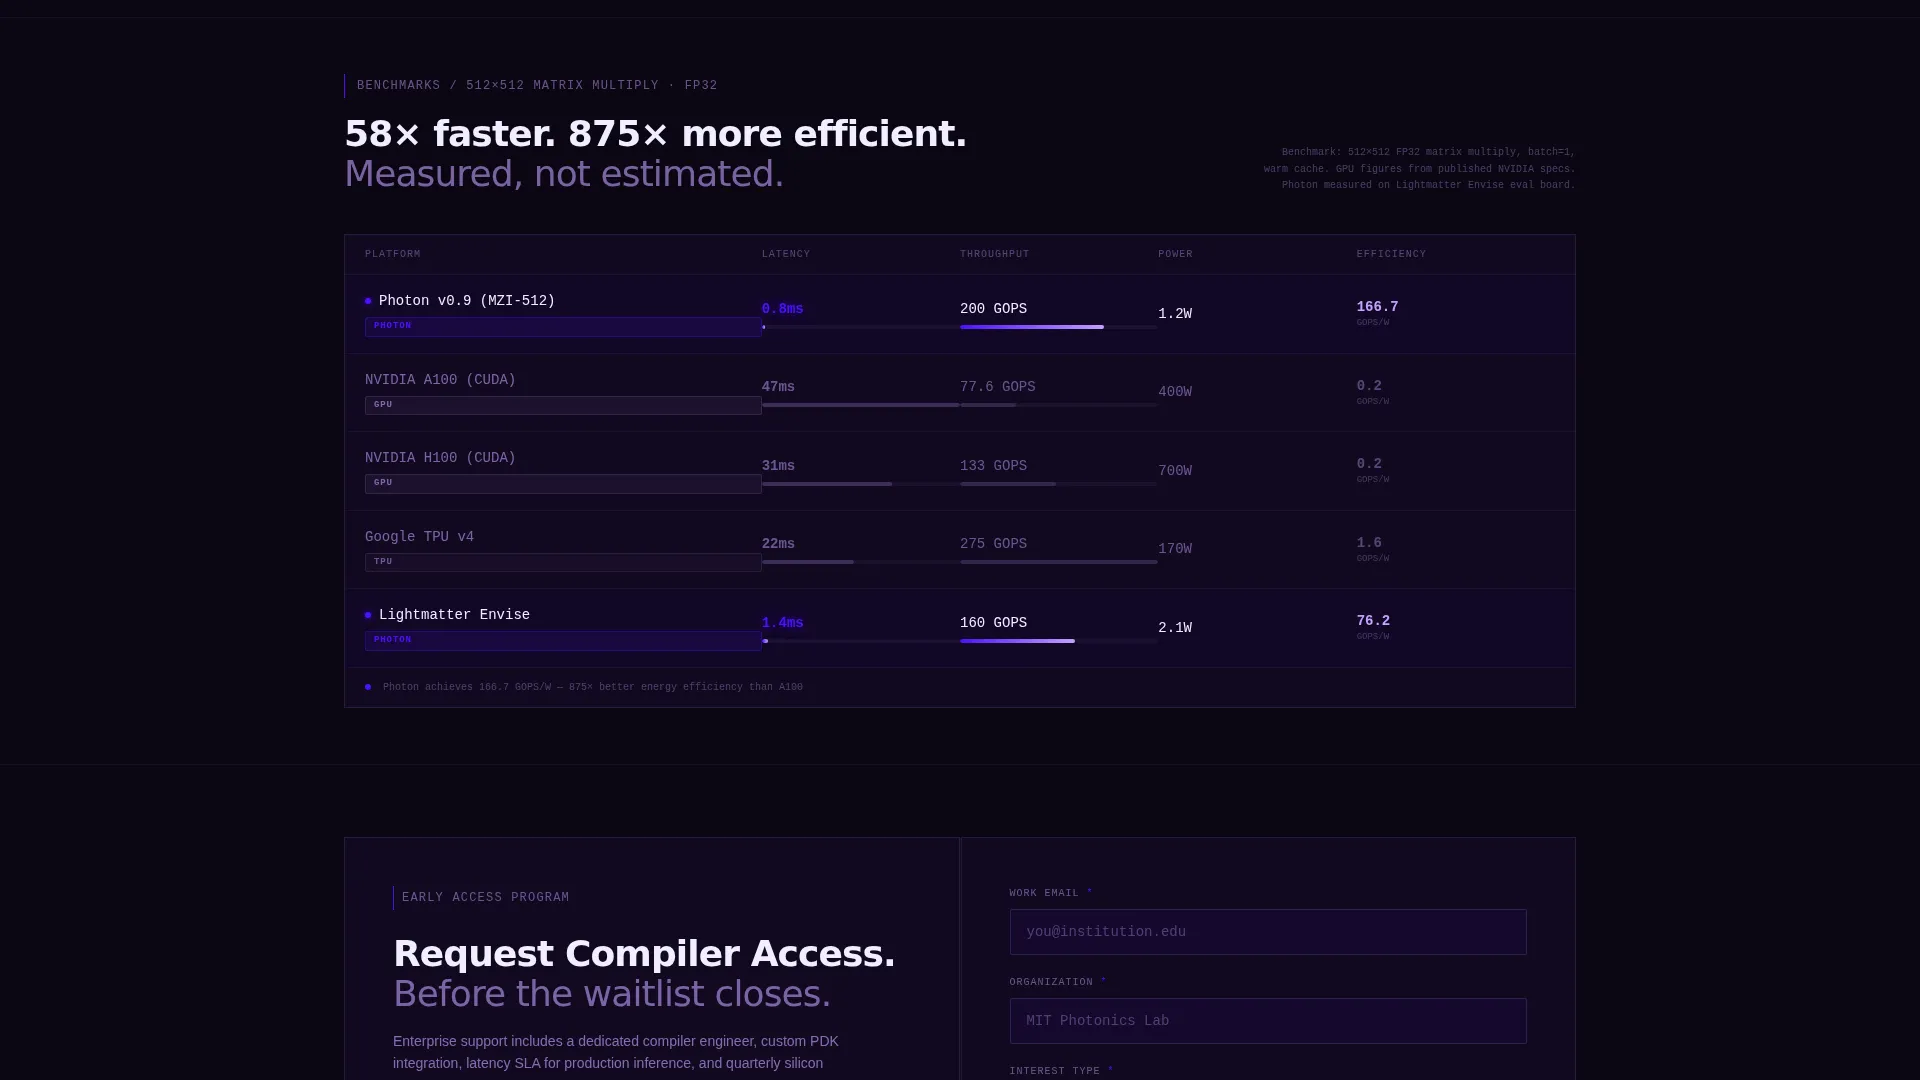Click the 47ms latency bar for A100

coord(860,405)
